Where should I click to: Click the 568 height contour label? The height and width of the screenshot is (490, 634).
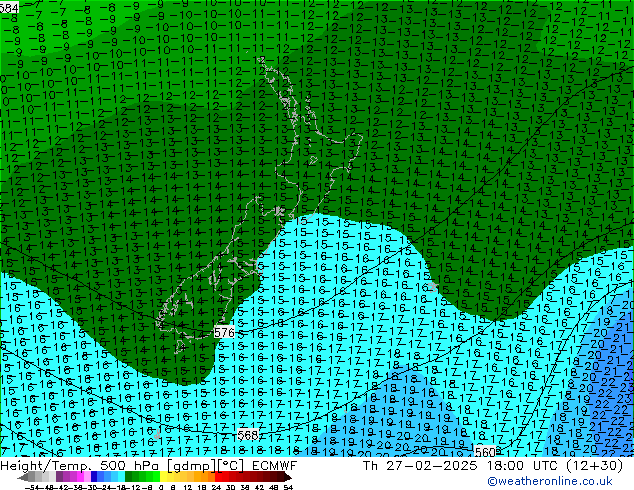[x=247, y=435]
